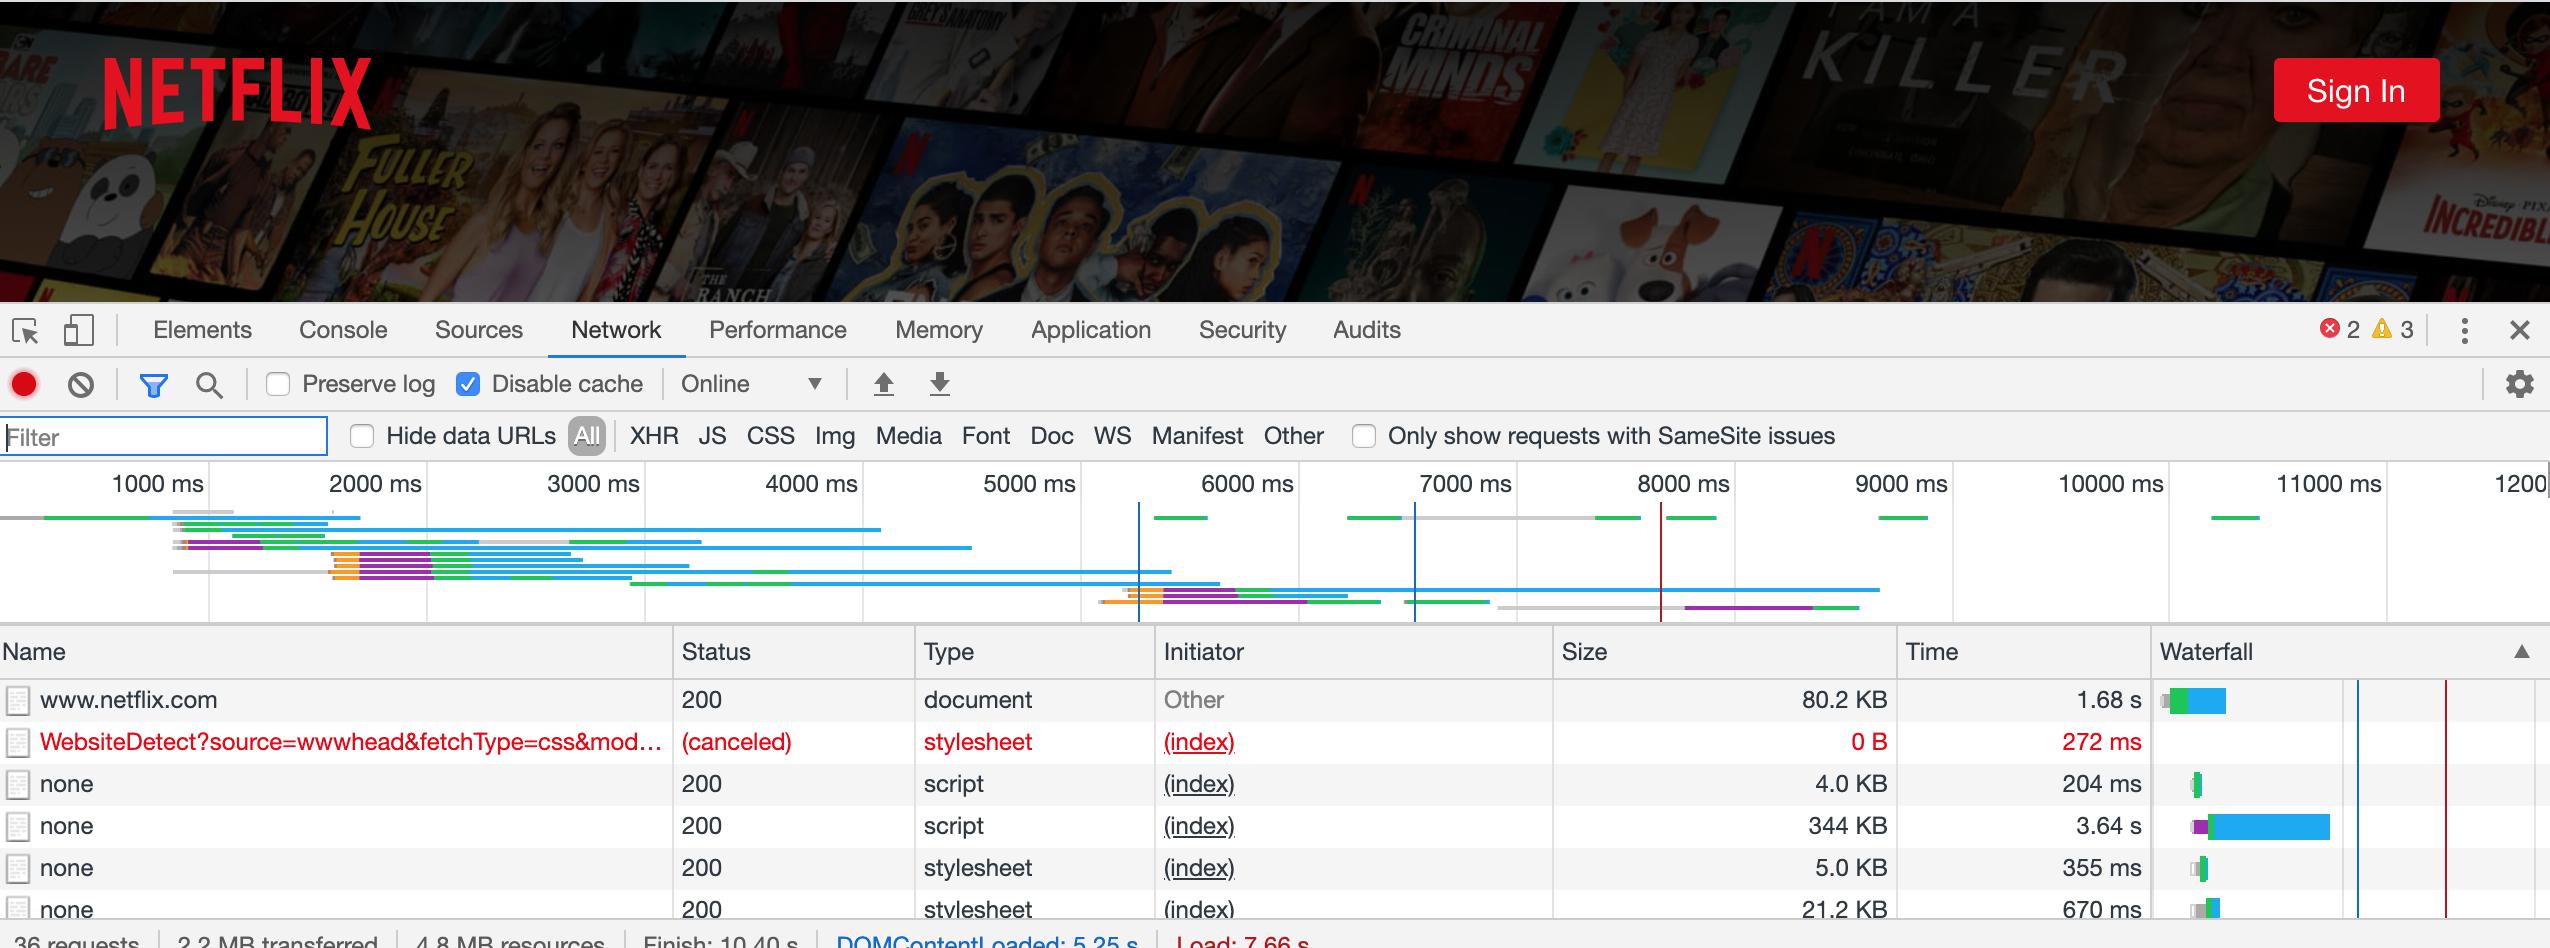Image resolution: width=2550 pixels, height=948 pixels.
Task: Open the network search magnifier
Action: click(209, 385)
